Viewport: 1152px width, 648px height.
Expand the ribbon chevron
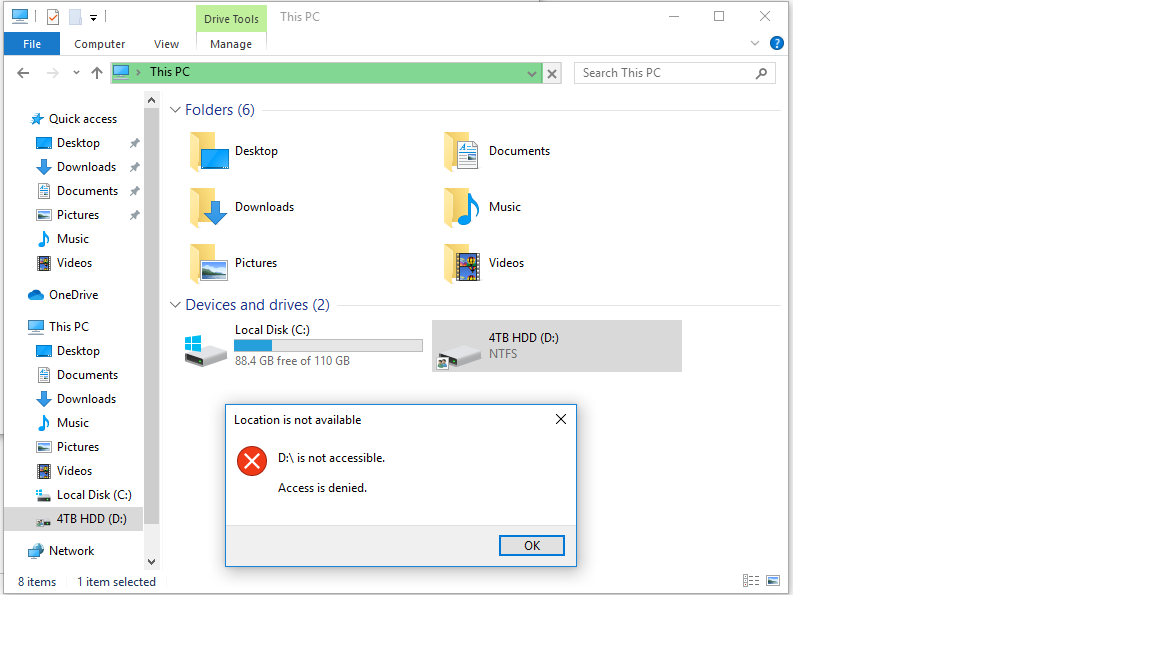coord(755,43)
